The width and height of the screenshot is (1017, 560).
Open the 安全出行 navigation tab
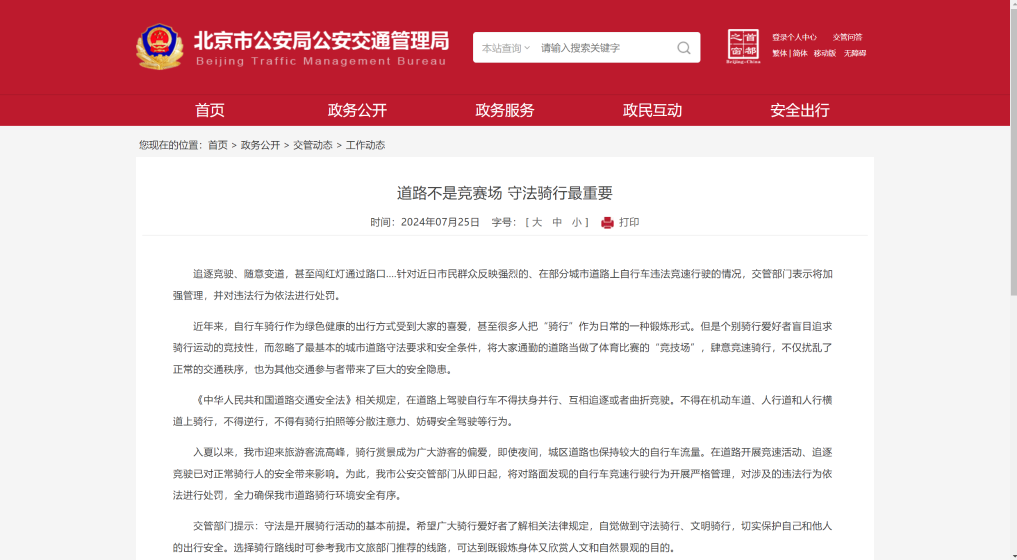(800, 110)
